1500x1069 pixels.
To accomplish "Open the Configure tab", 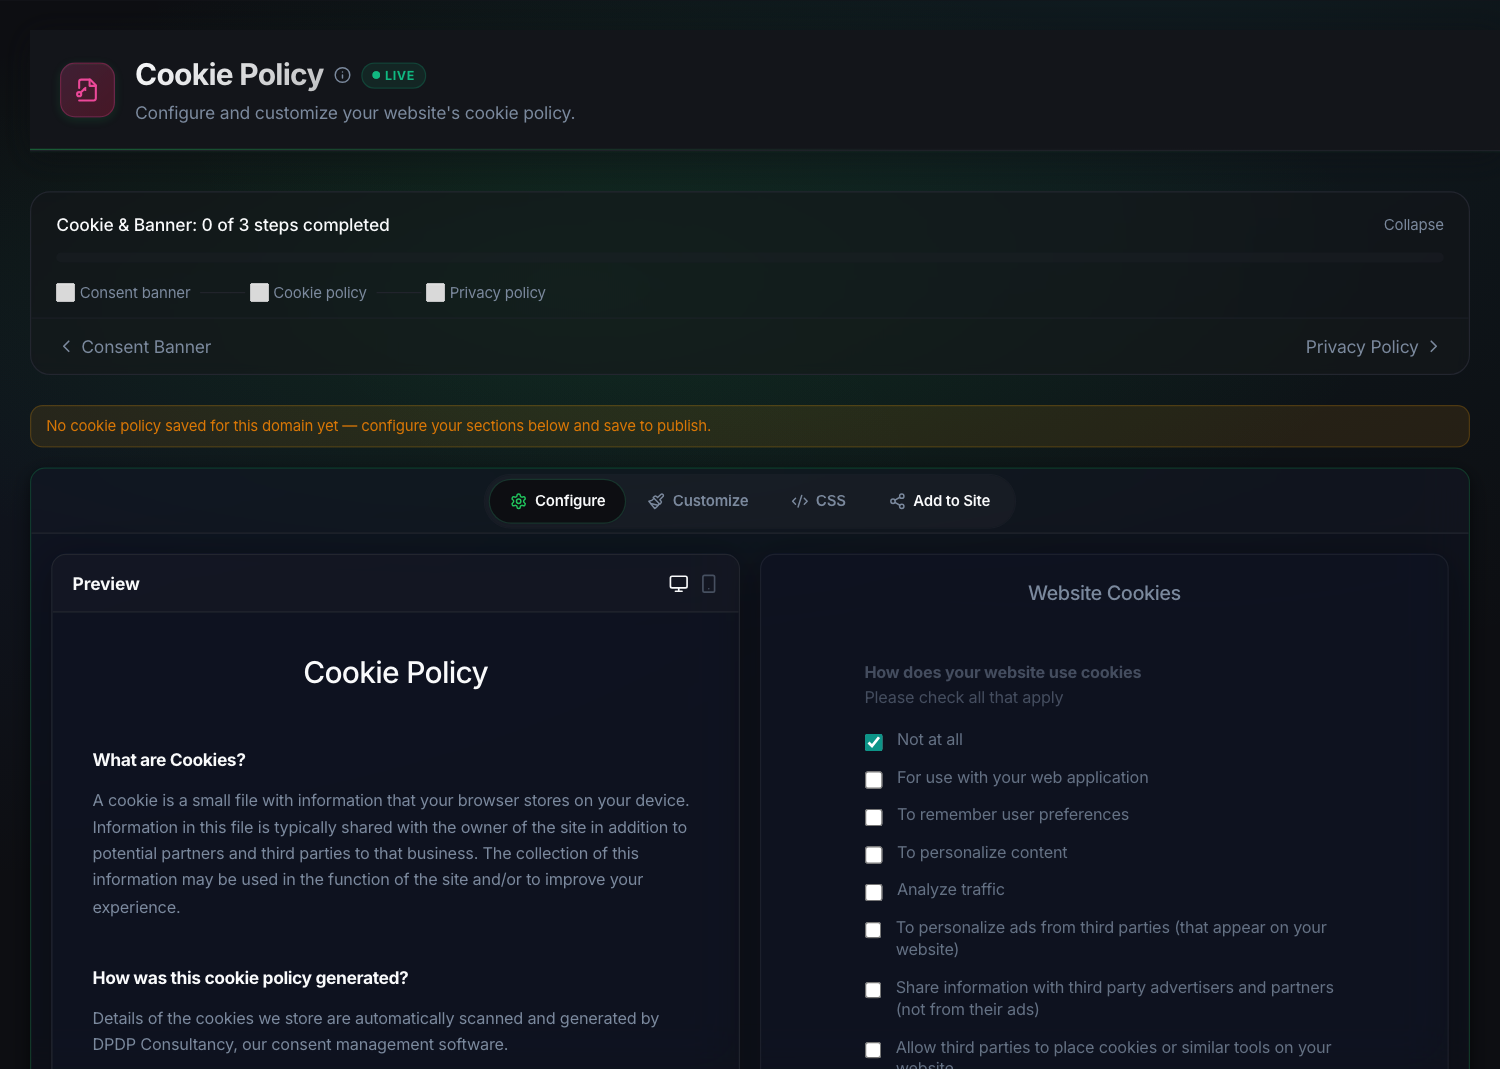I will (557, 501).
